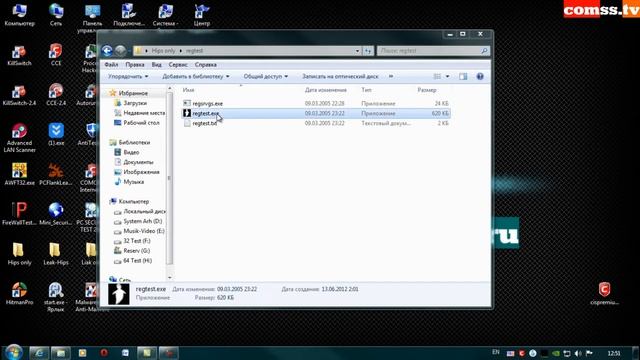
Task: Select System Arh (D:) drive
Action: [x=142, y=221]
